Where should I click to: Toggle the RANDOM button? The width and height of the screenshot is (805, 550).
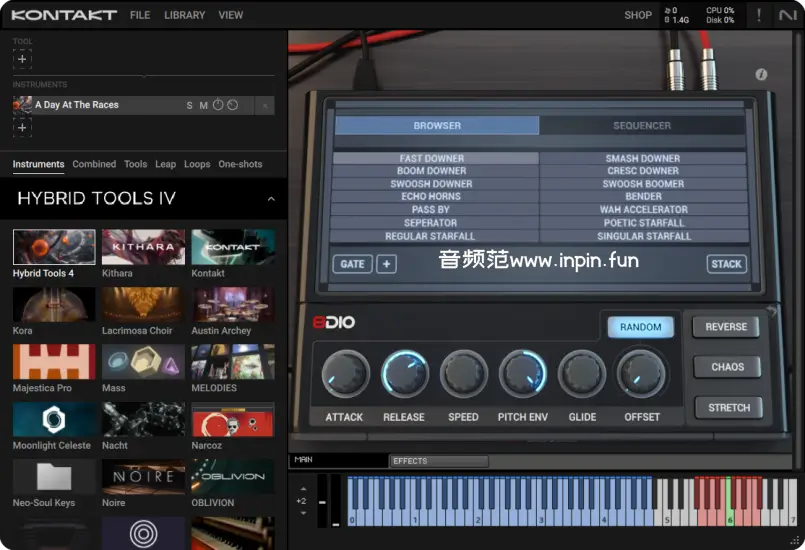640,327
